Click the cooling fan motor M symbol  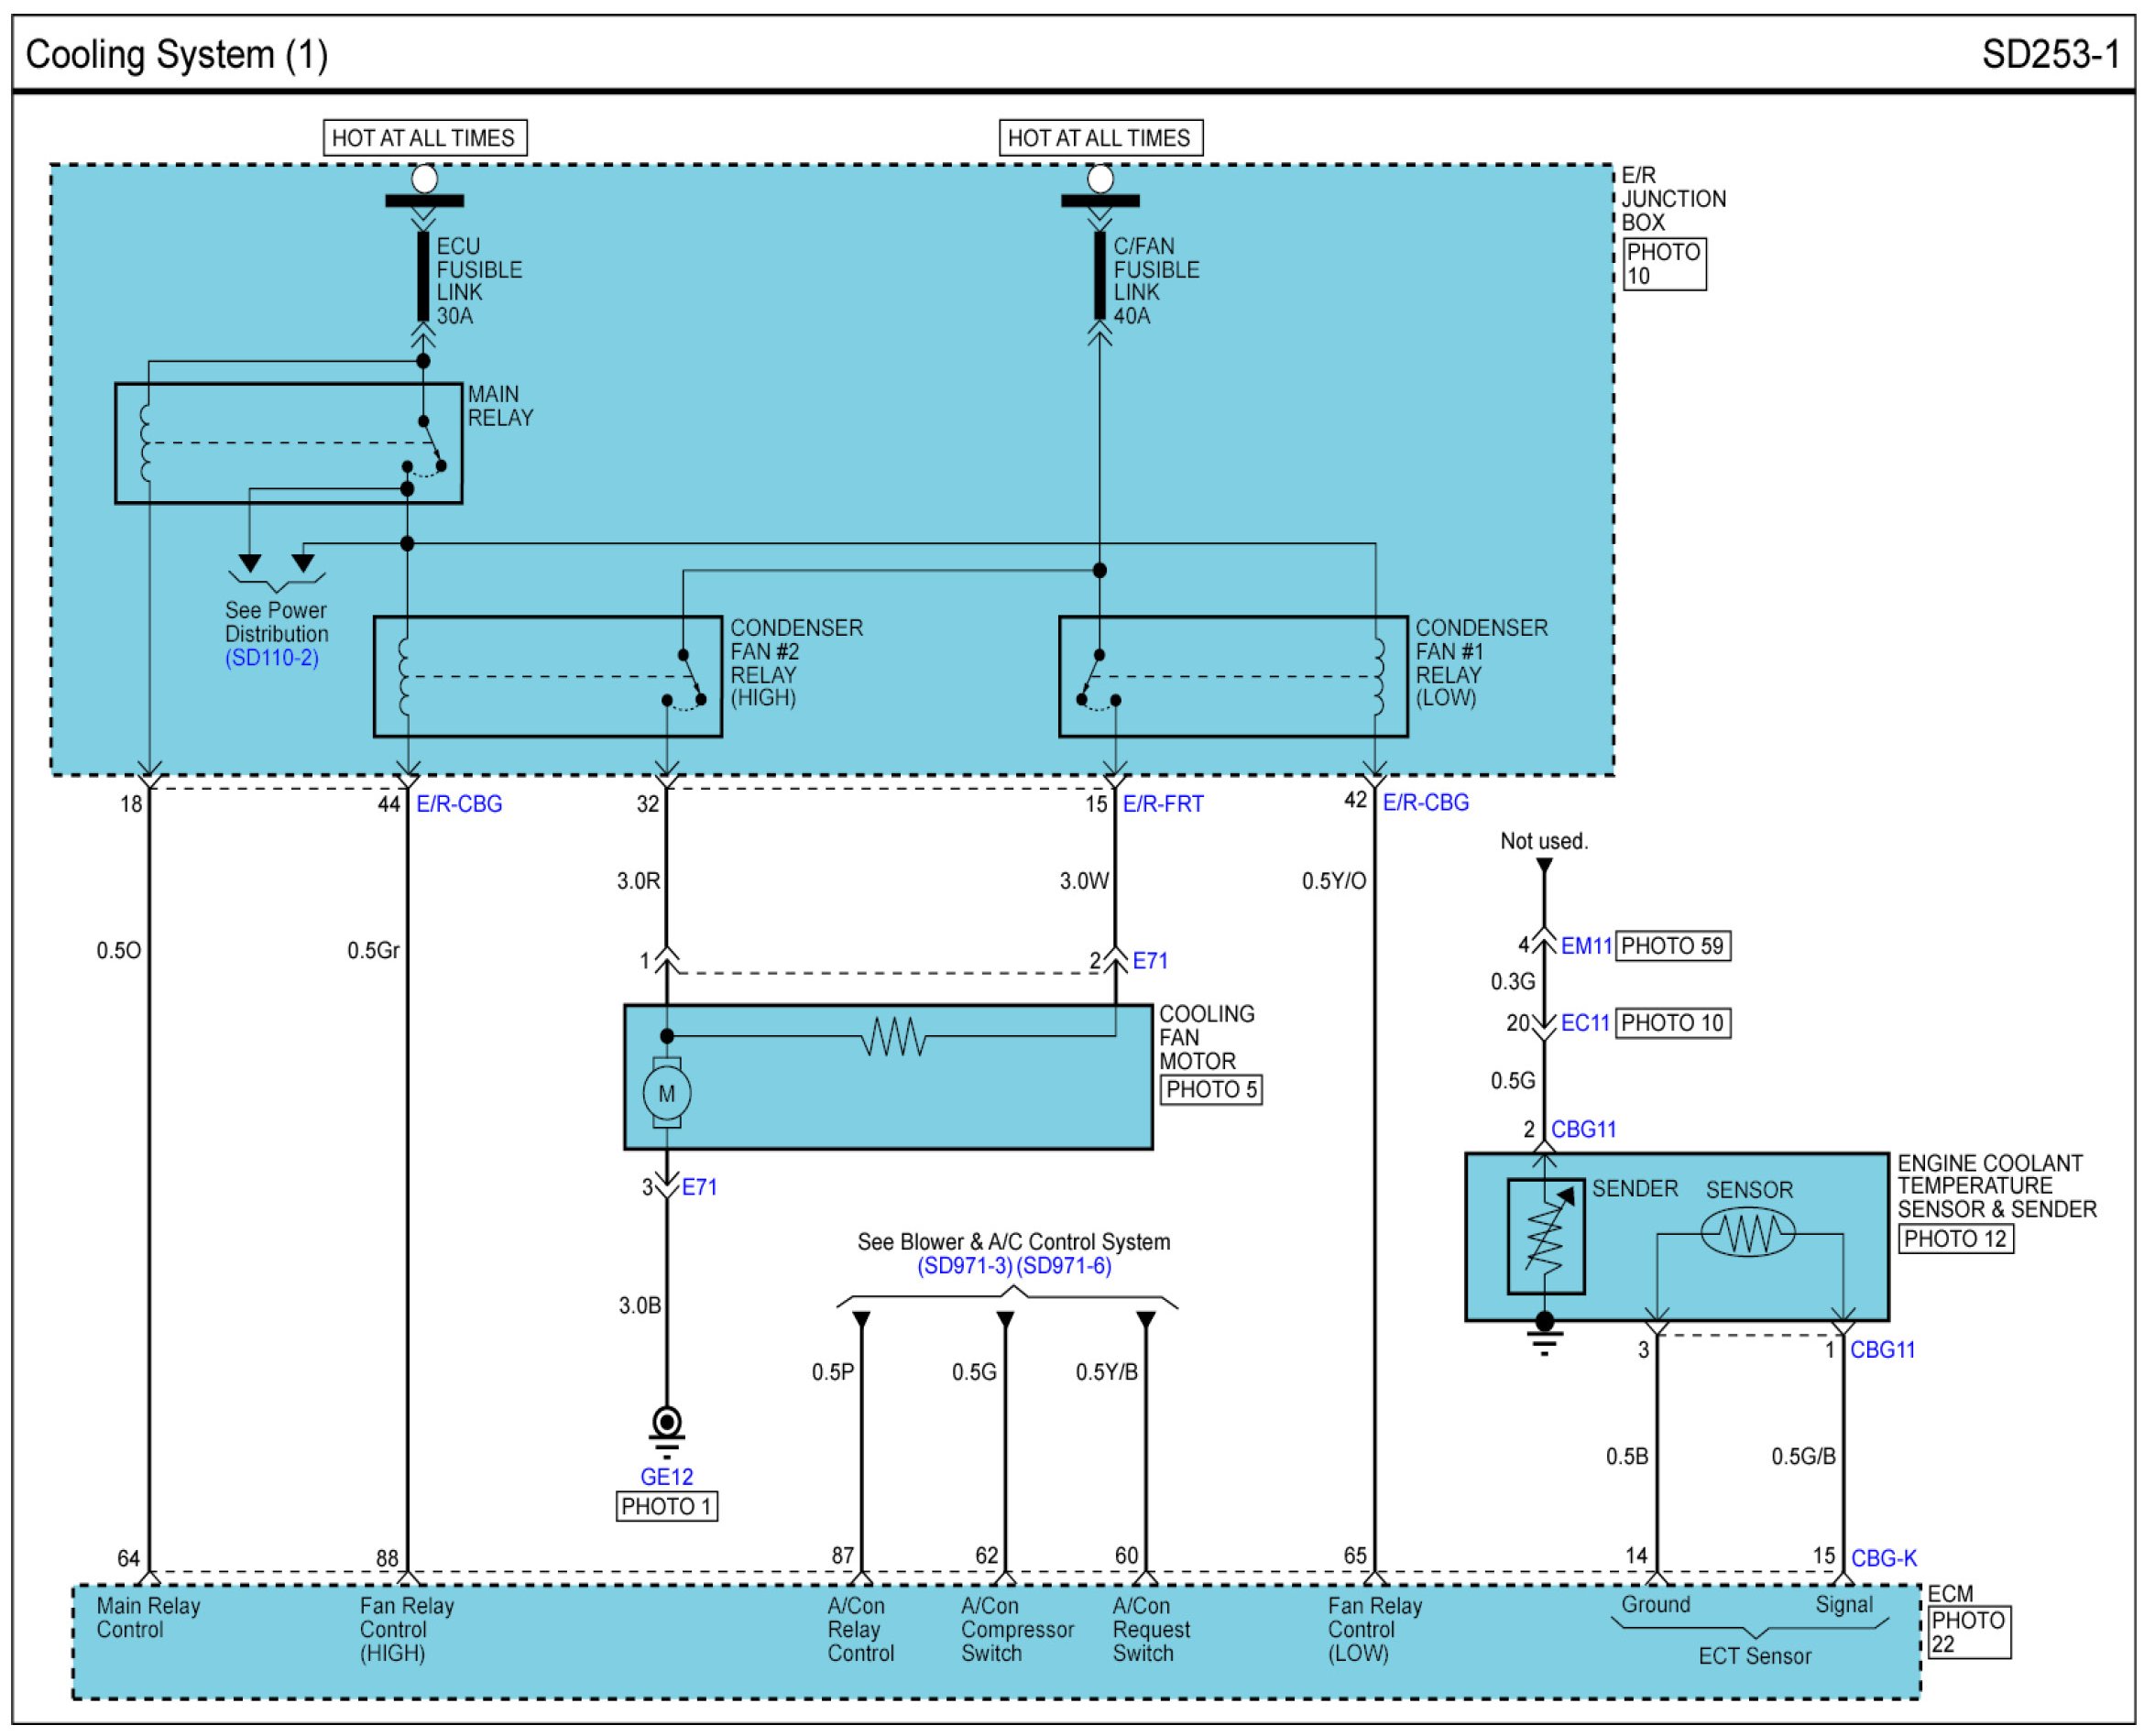tap(666, 1093)
